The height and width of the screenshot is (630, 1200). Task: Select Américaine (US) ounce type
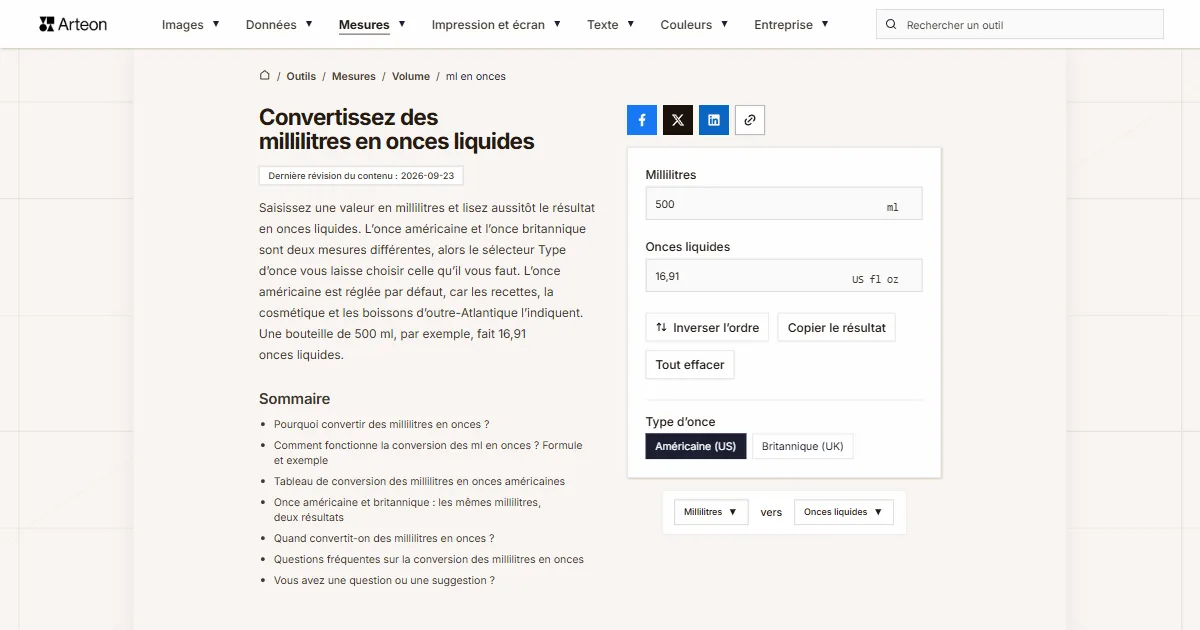click(x=696, y=446)
